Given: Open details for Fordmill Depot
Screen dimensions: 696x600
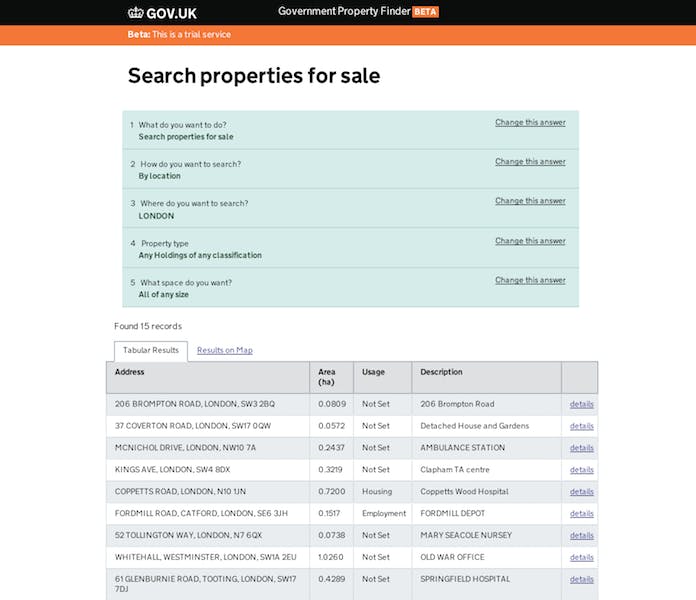Looking at the screenshot, I should click(581, 514).
